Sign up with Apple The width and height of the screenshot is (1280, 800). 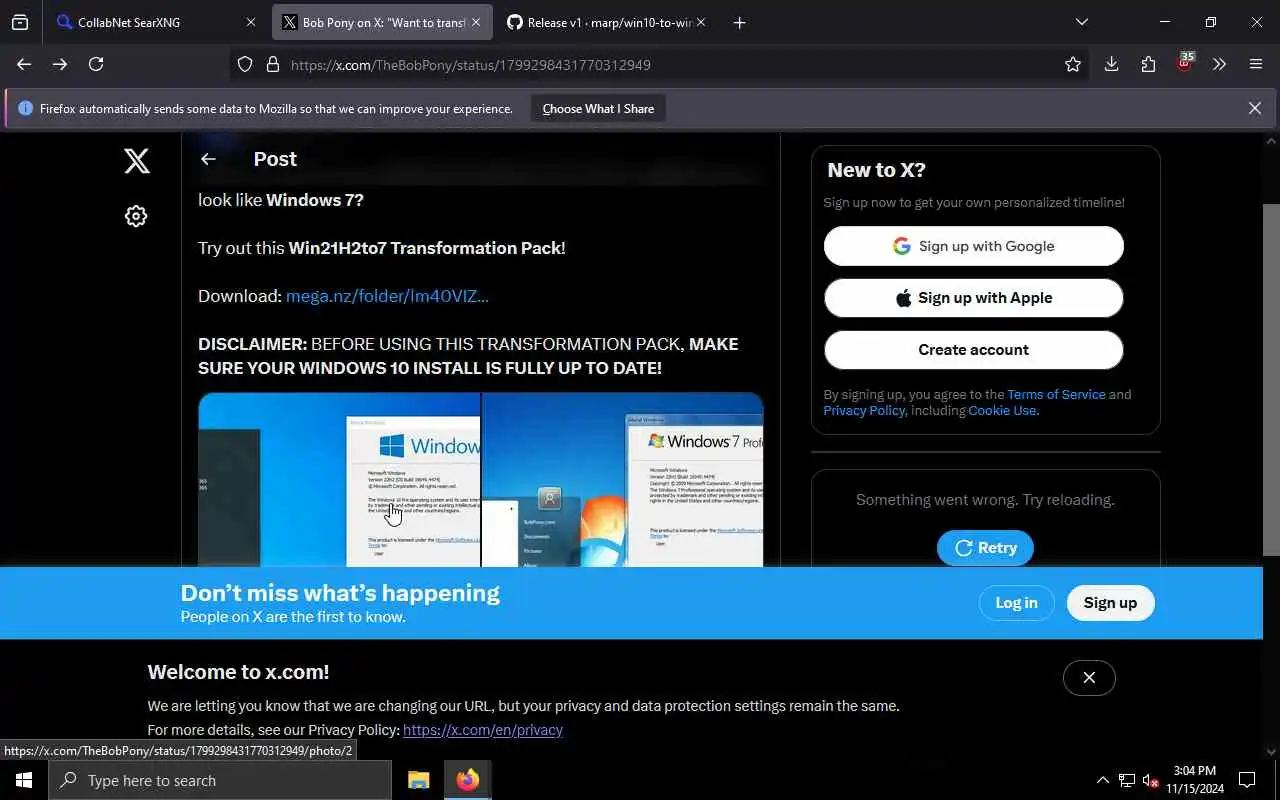[974, 298]
